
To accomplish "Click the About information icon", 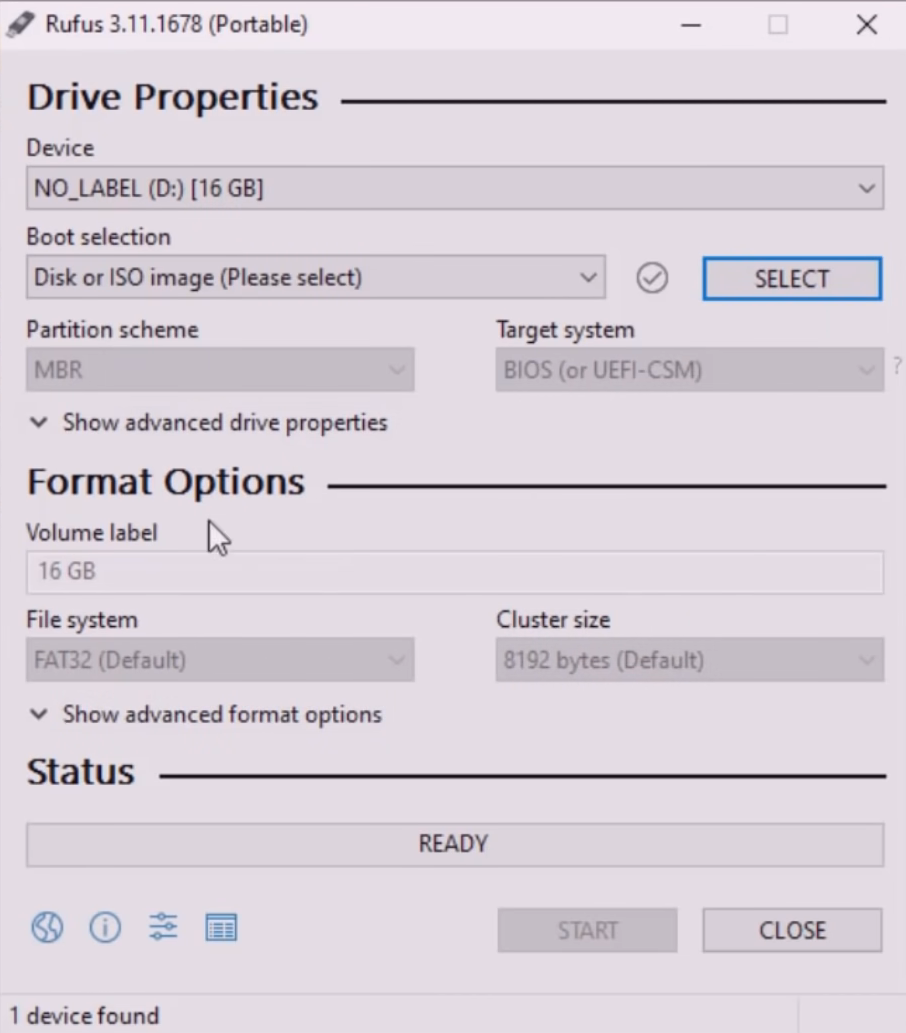I will click(105, 928).
